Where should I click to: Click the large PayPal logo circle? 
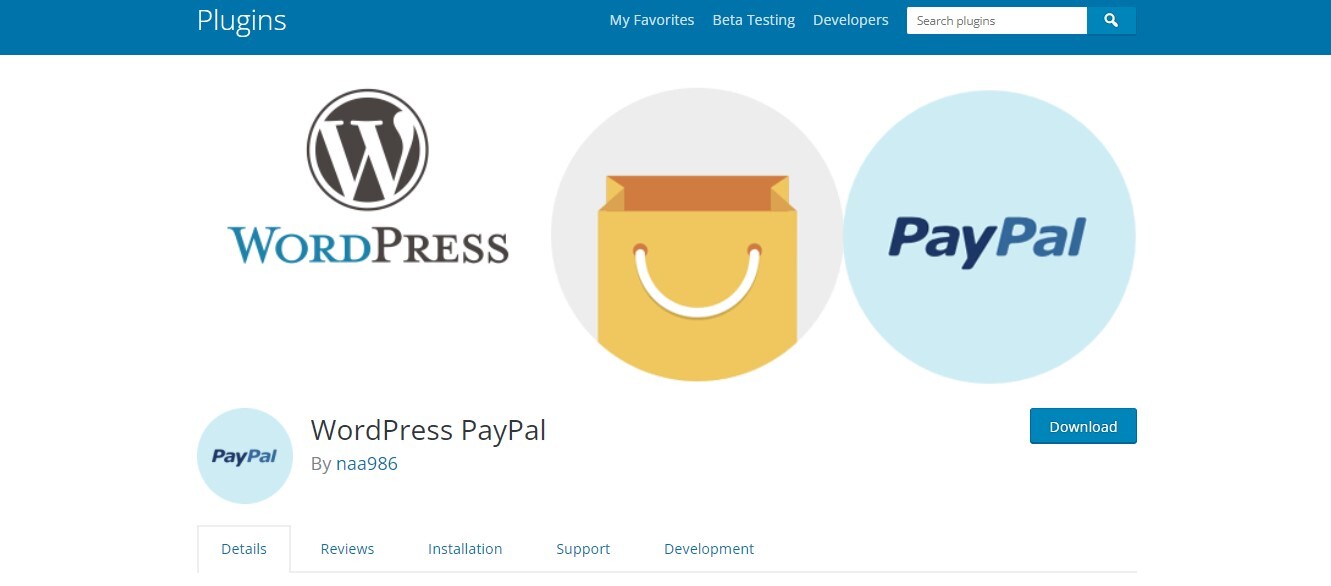(x=989, y=237)
